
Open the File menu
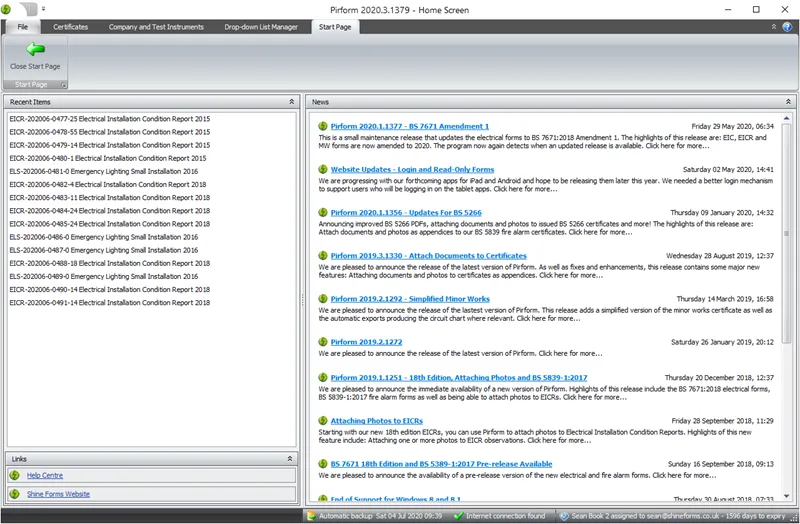[x=22, y=27]
